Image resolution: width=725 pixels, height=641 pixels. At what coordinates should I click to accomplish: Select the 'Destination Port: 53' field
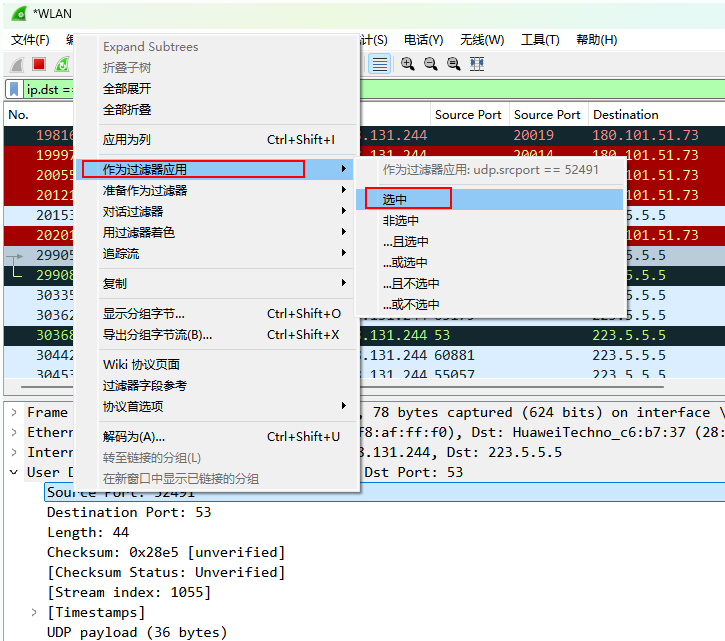click(x=129, y=512)
